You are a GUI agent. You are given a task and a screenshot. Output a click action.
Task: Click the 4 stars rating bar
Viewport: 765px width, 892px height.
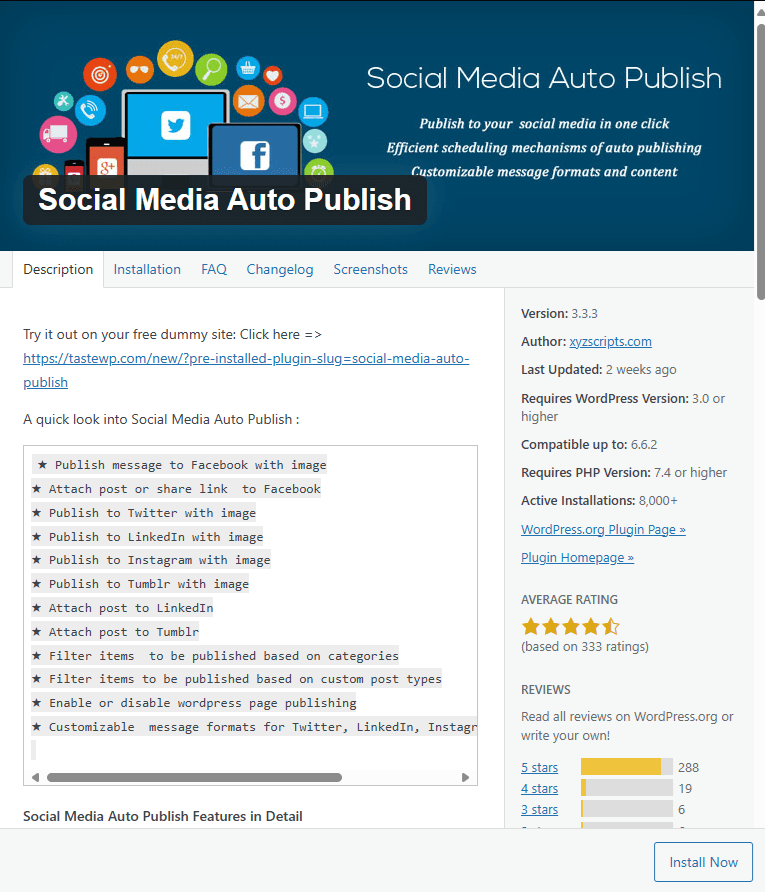click(627, 788)
